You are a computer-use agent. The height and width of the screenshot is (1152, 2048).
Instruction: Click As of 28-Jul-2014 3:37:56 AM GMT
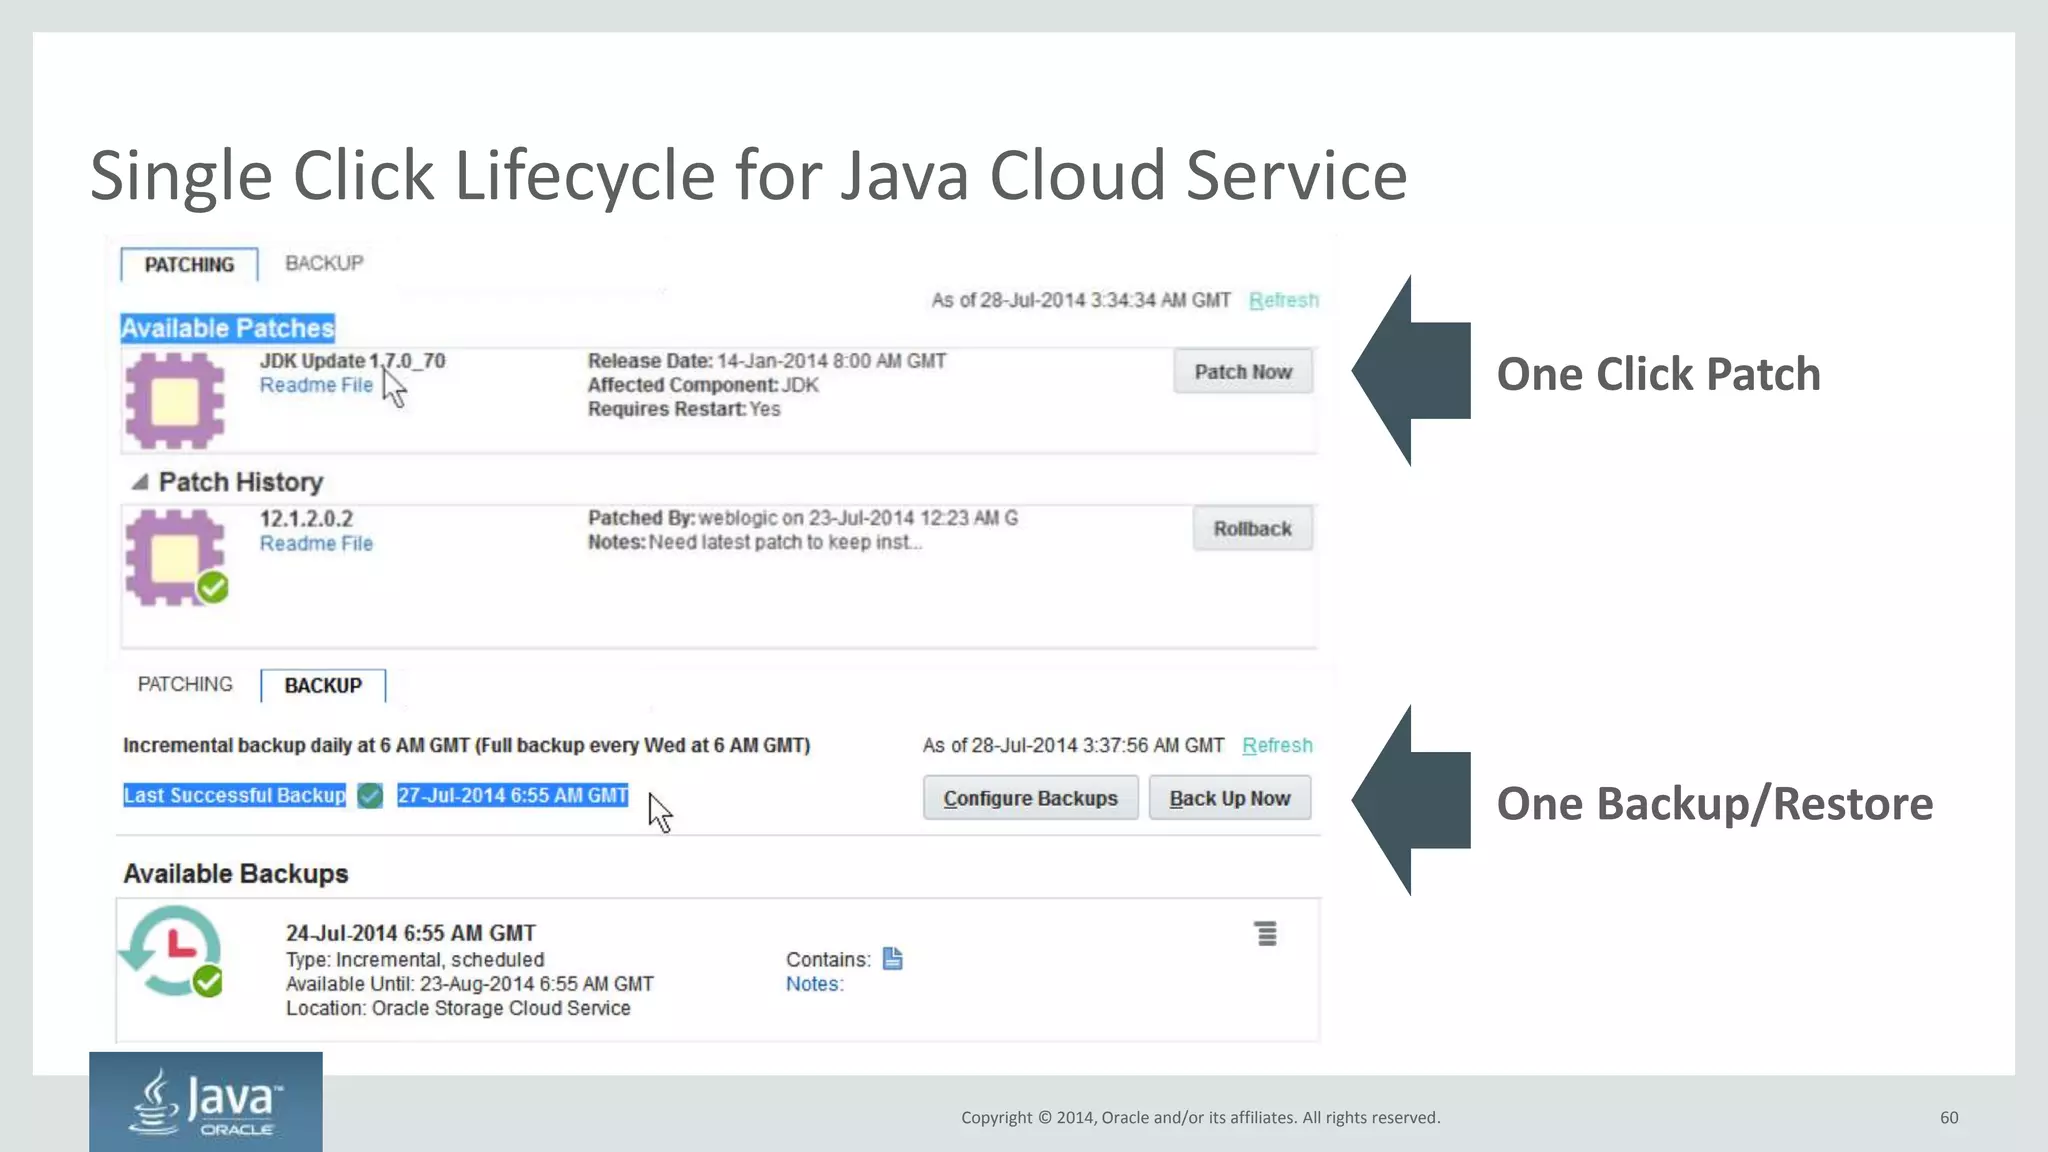point(1073,745)
